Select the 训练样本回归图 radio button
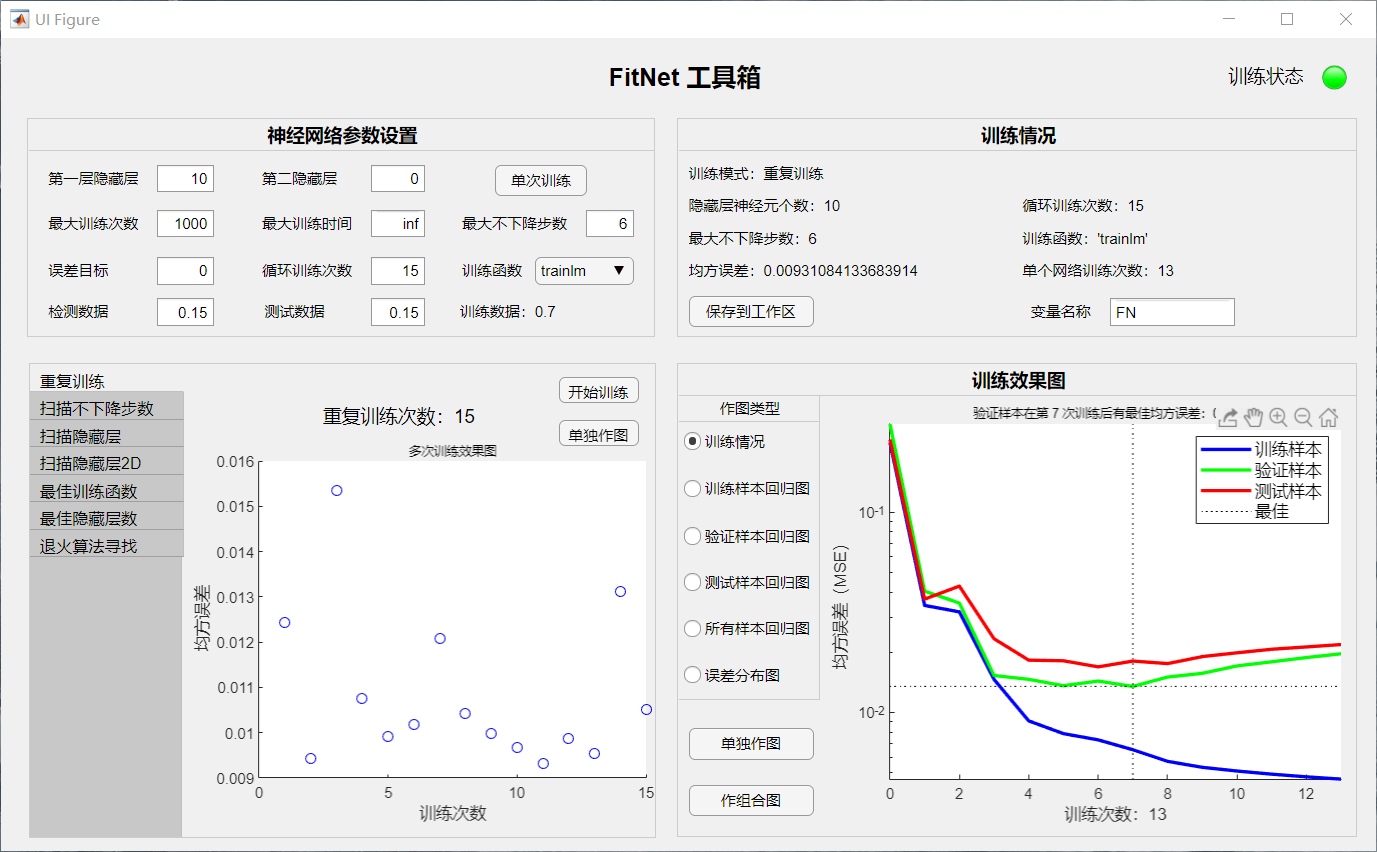This screenshot has height=852, width=1377. pos(692,489)
